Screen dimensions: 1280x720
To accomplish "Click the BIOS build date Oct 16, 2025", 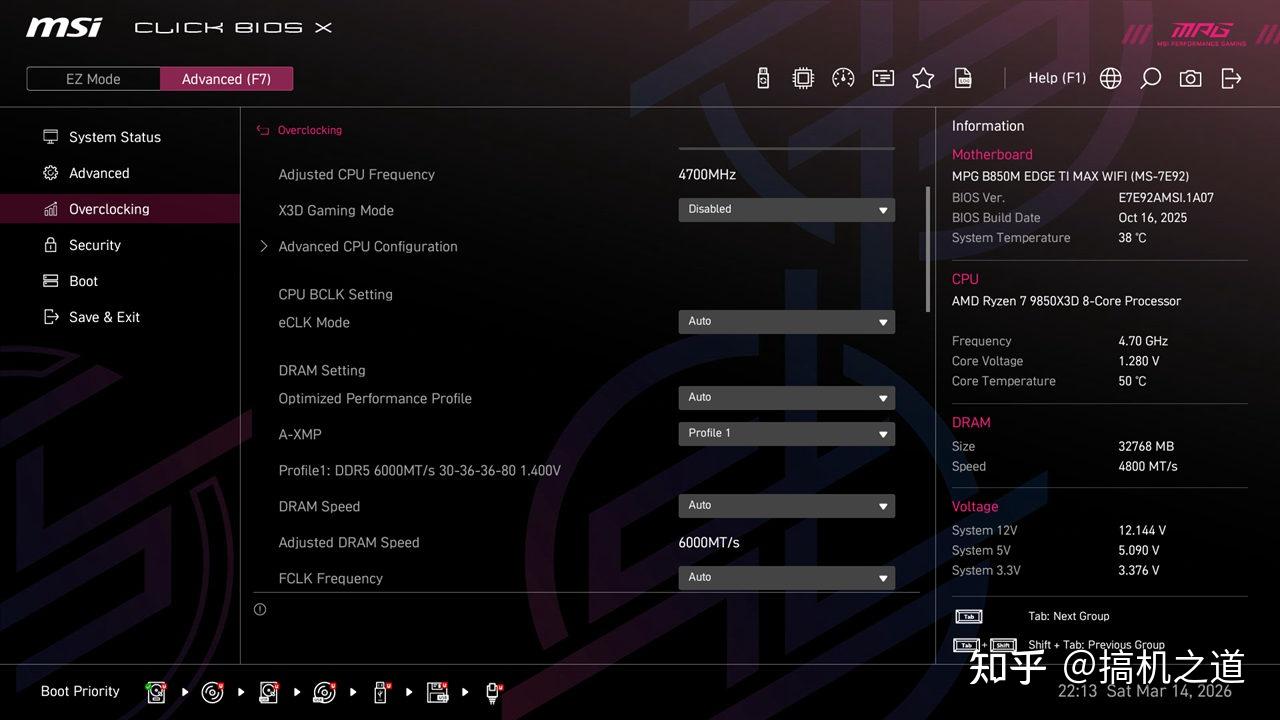I will coord(1153,218).
